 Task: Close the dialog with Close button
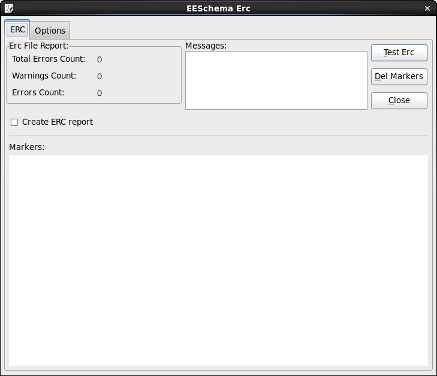click(399, 100)
